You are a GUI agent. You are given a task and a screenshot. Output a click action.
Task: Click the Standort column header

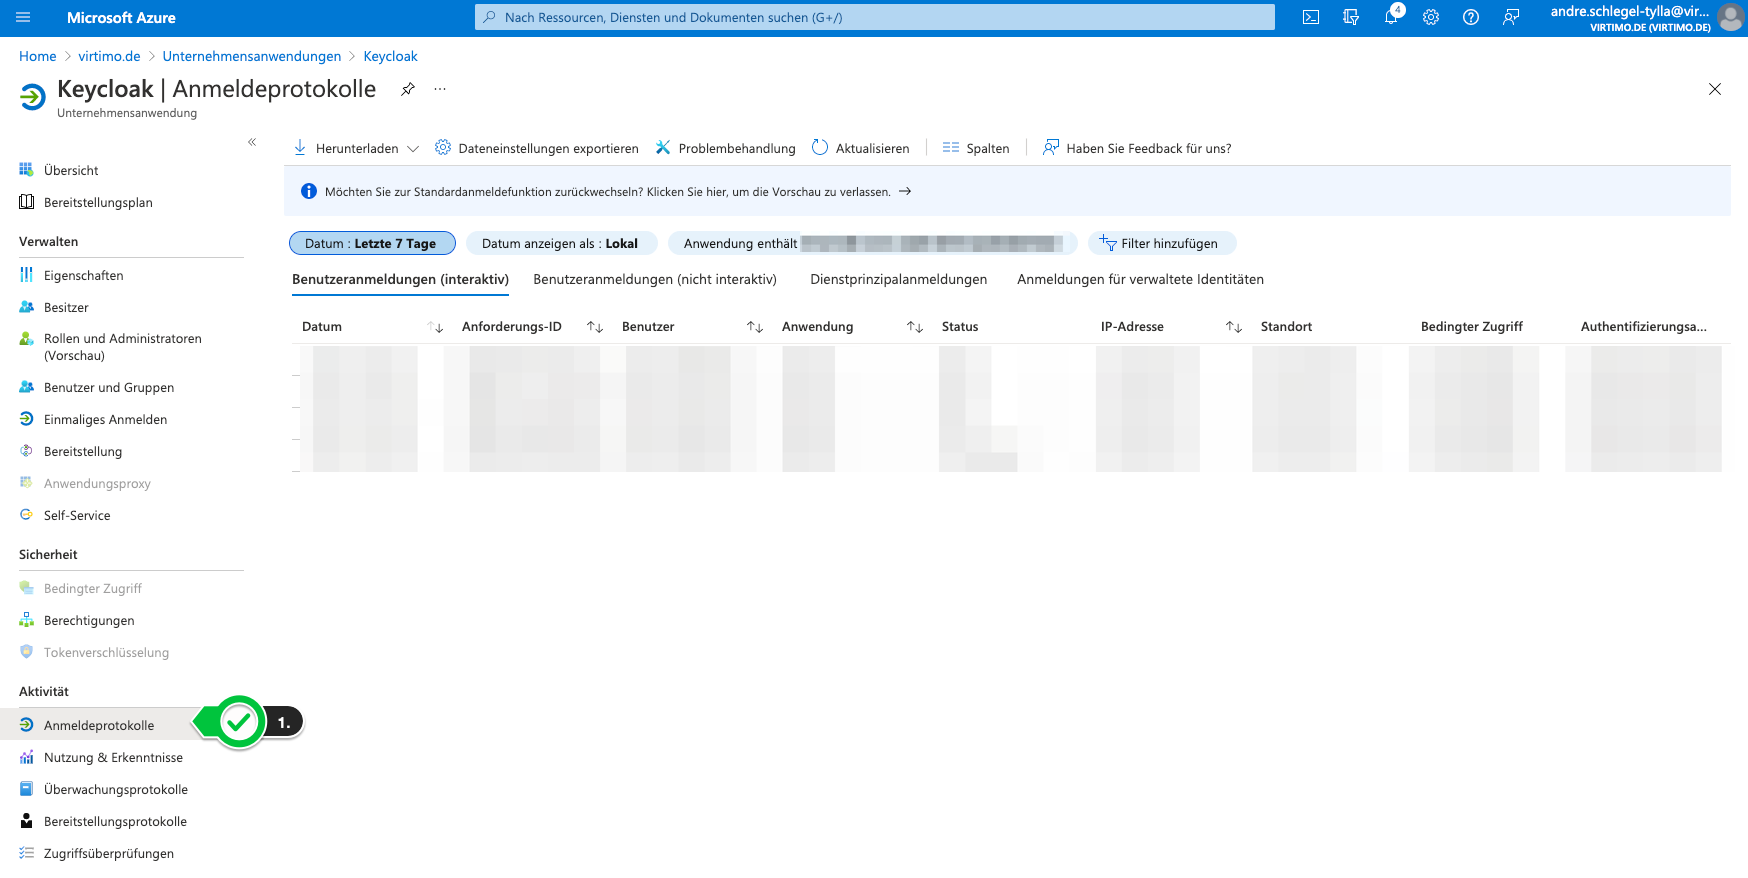pos(1286,327)
